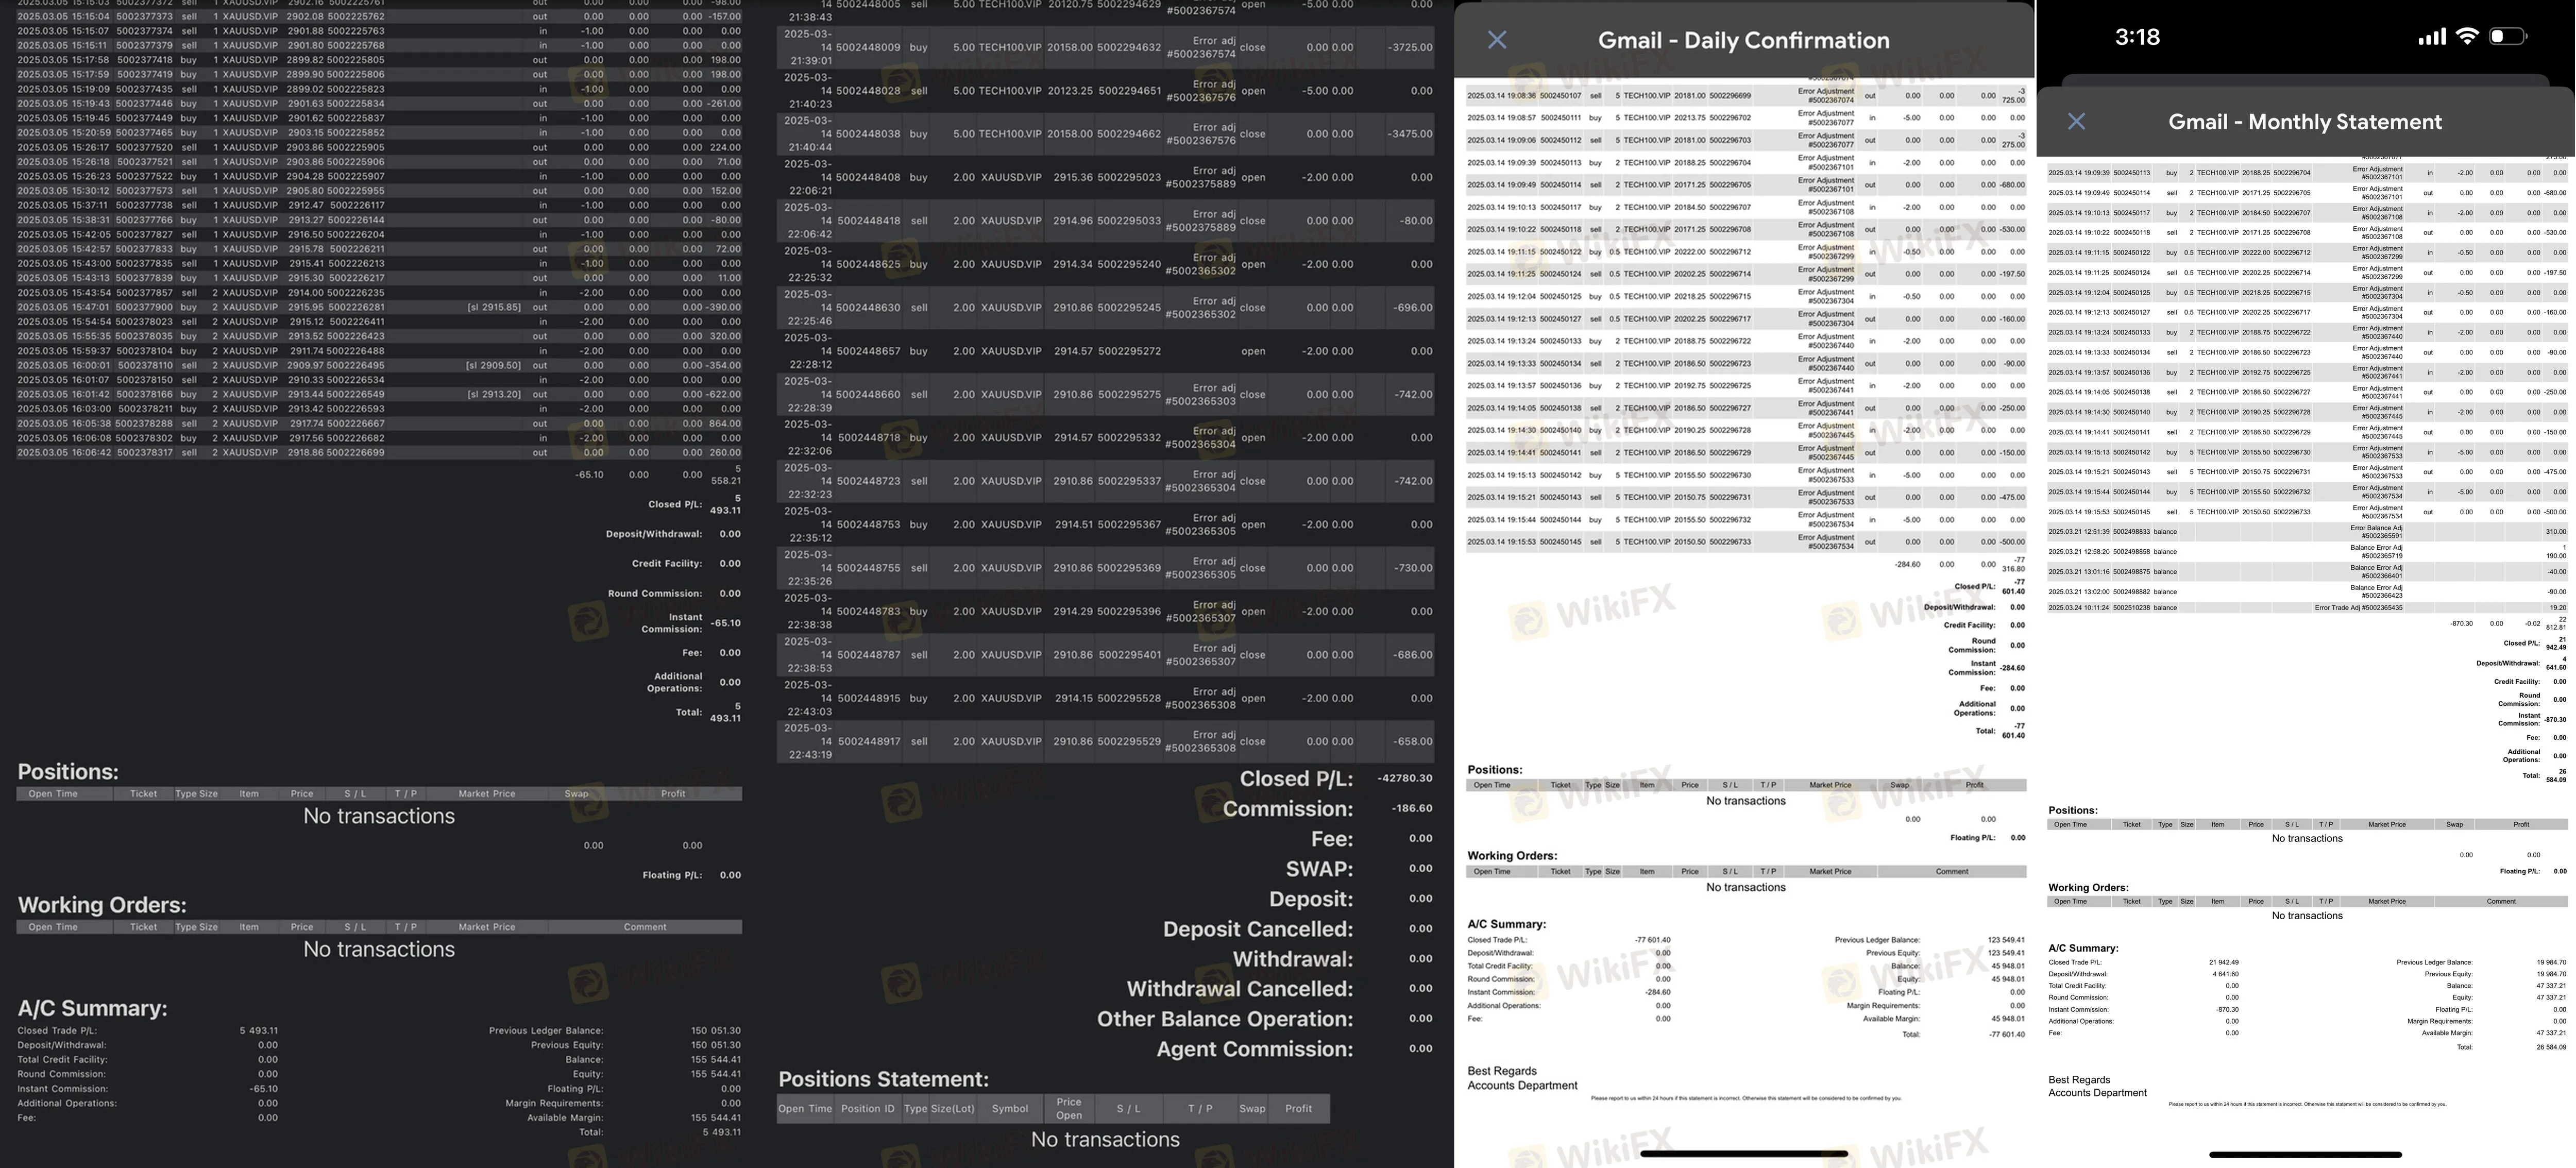Select row 5002450107 in Daily Confirmation
Screen dimensions: 2576x1168
[1745, 96]
